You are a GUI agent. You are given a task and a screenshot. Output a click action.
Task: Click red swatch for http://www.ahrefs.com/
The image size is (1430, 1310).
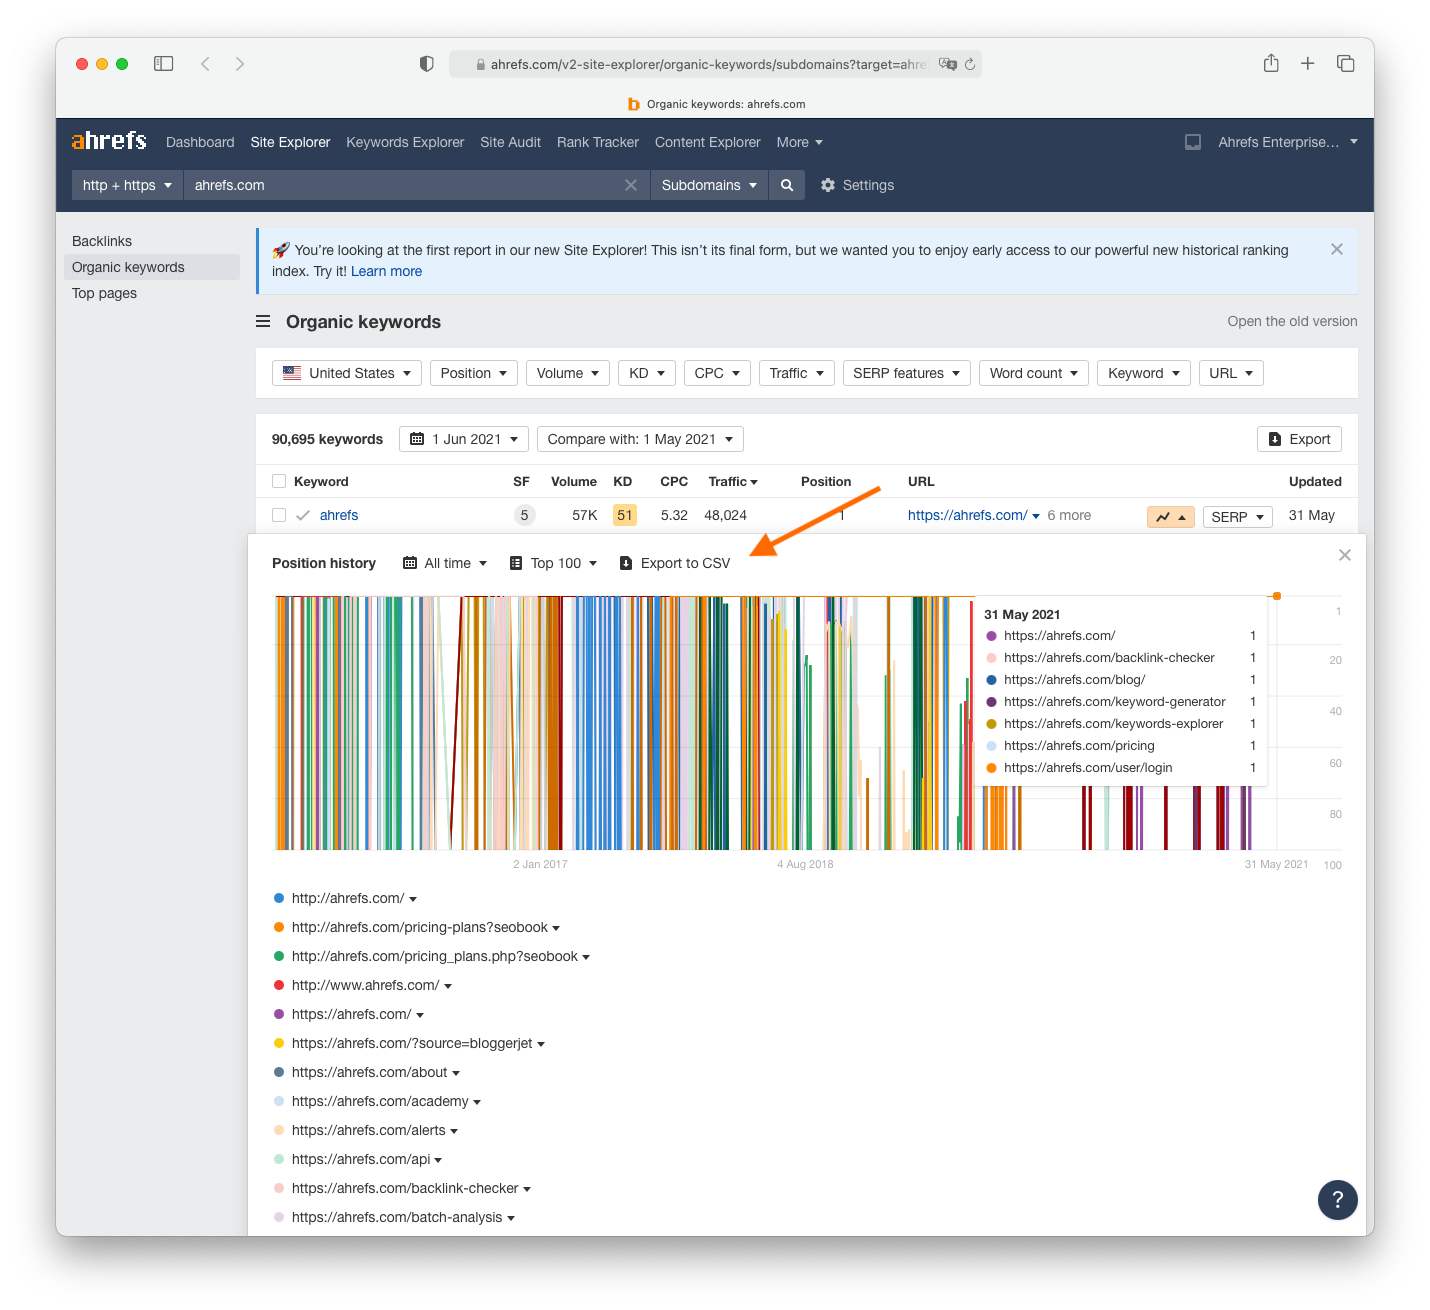click(279, 985)
